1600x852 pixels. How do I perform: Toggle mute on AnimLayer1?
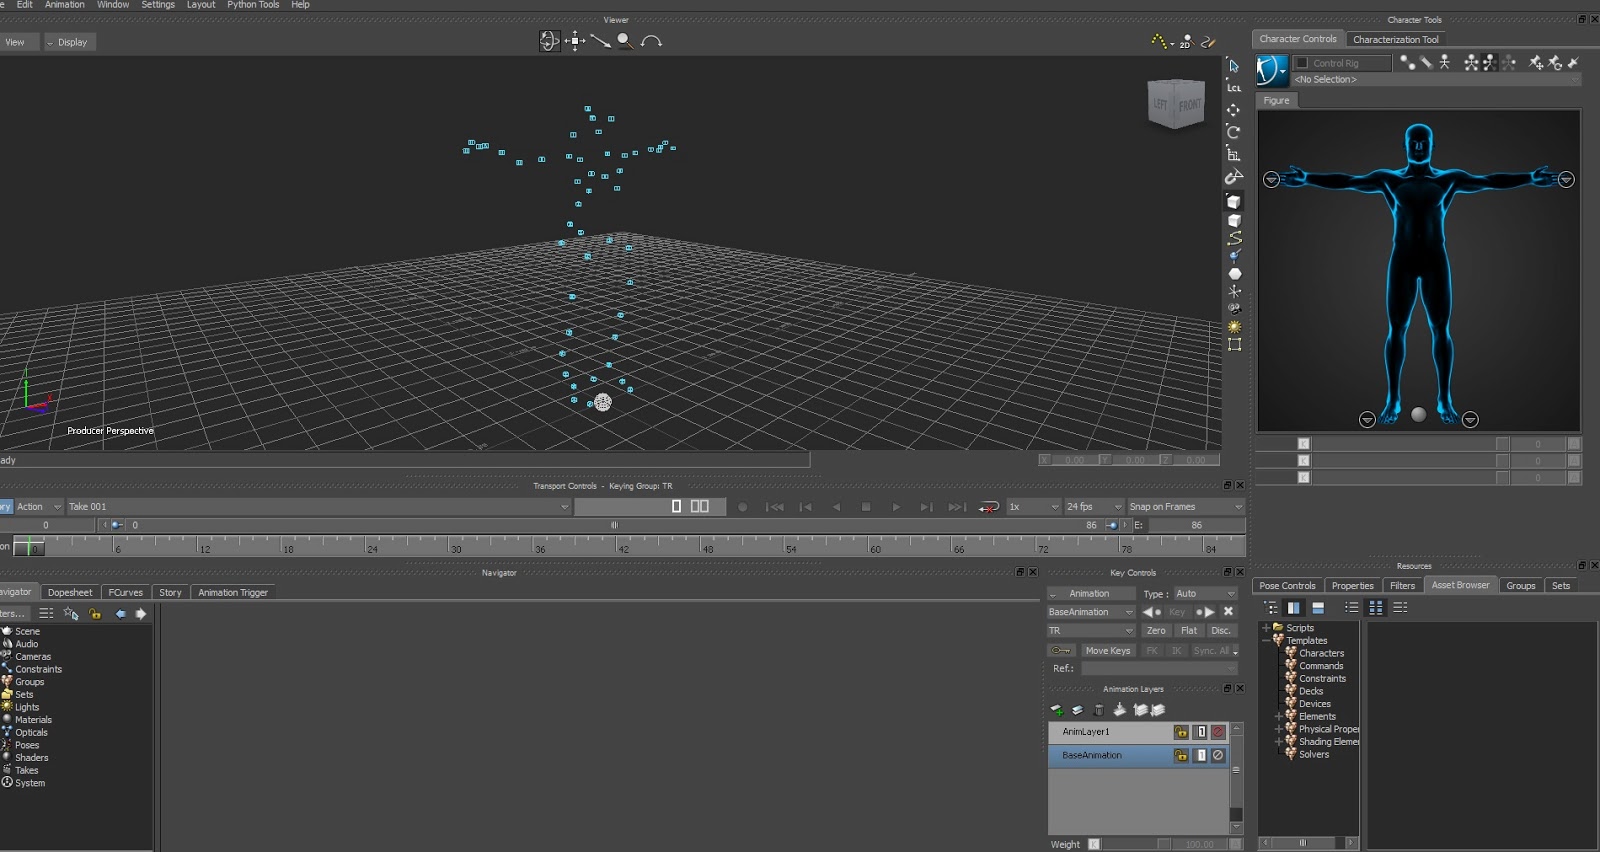tap(1218, 732)
